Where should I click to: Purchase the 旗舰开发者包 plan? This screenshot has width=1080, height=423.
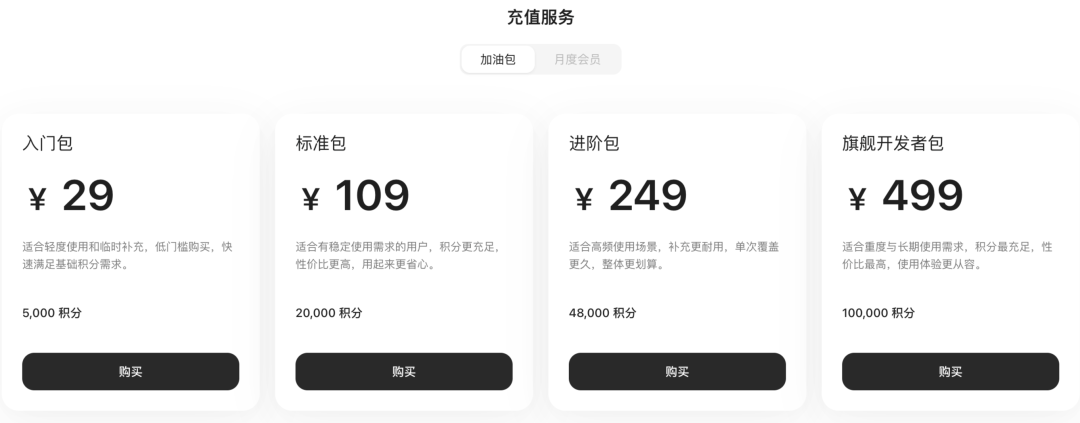coord(950,371)
